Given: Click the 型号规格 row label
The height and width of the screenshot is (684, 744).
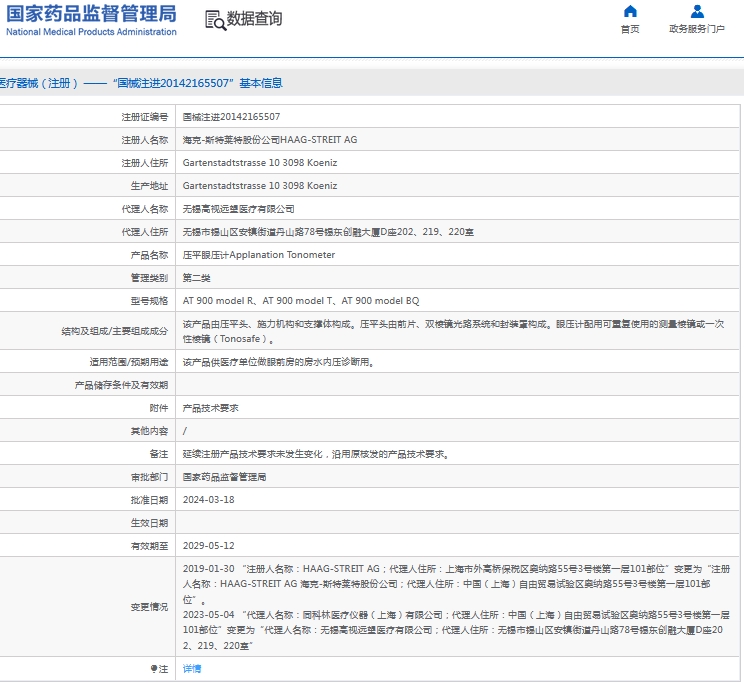Looking at the screenshot, I should pos(149,301).
